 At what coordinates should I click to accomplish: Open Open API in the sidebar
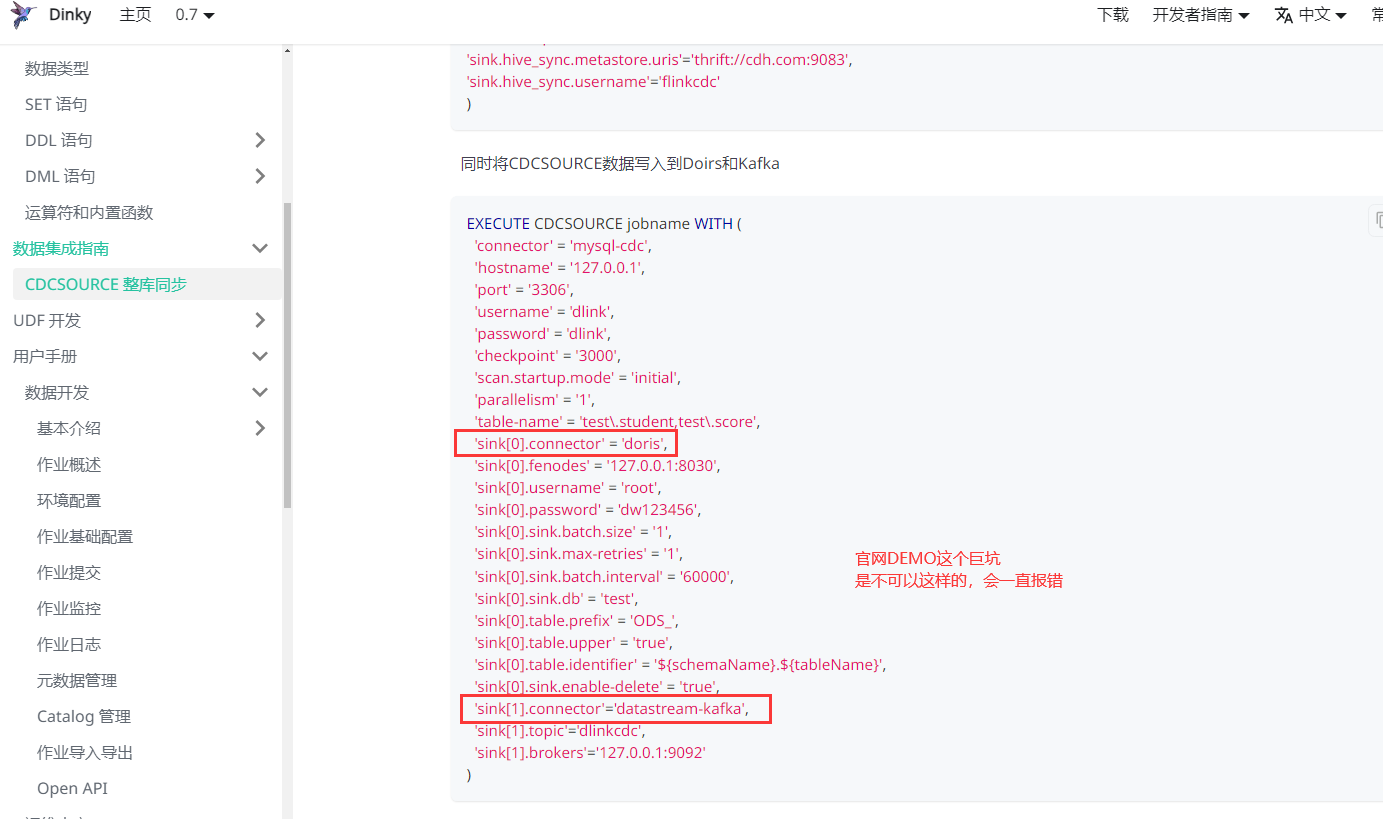click(72, 788)
